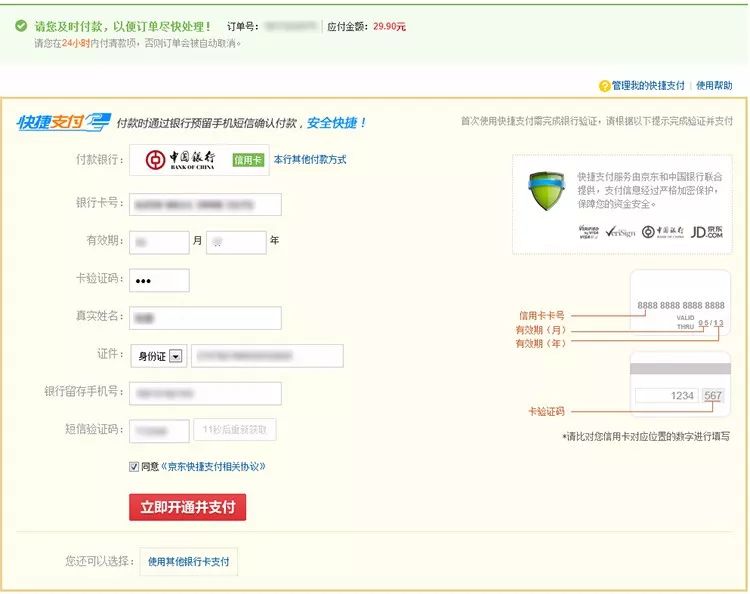Click 本行其他付款方式 link
The height and width of the screenshot is (594, 750).
coord(310,160)
